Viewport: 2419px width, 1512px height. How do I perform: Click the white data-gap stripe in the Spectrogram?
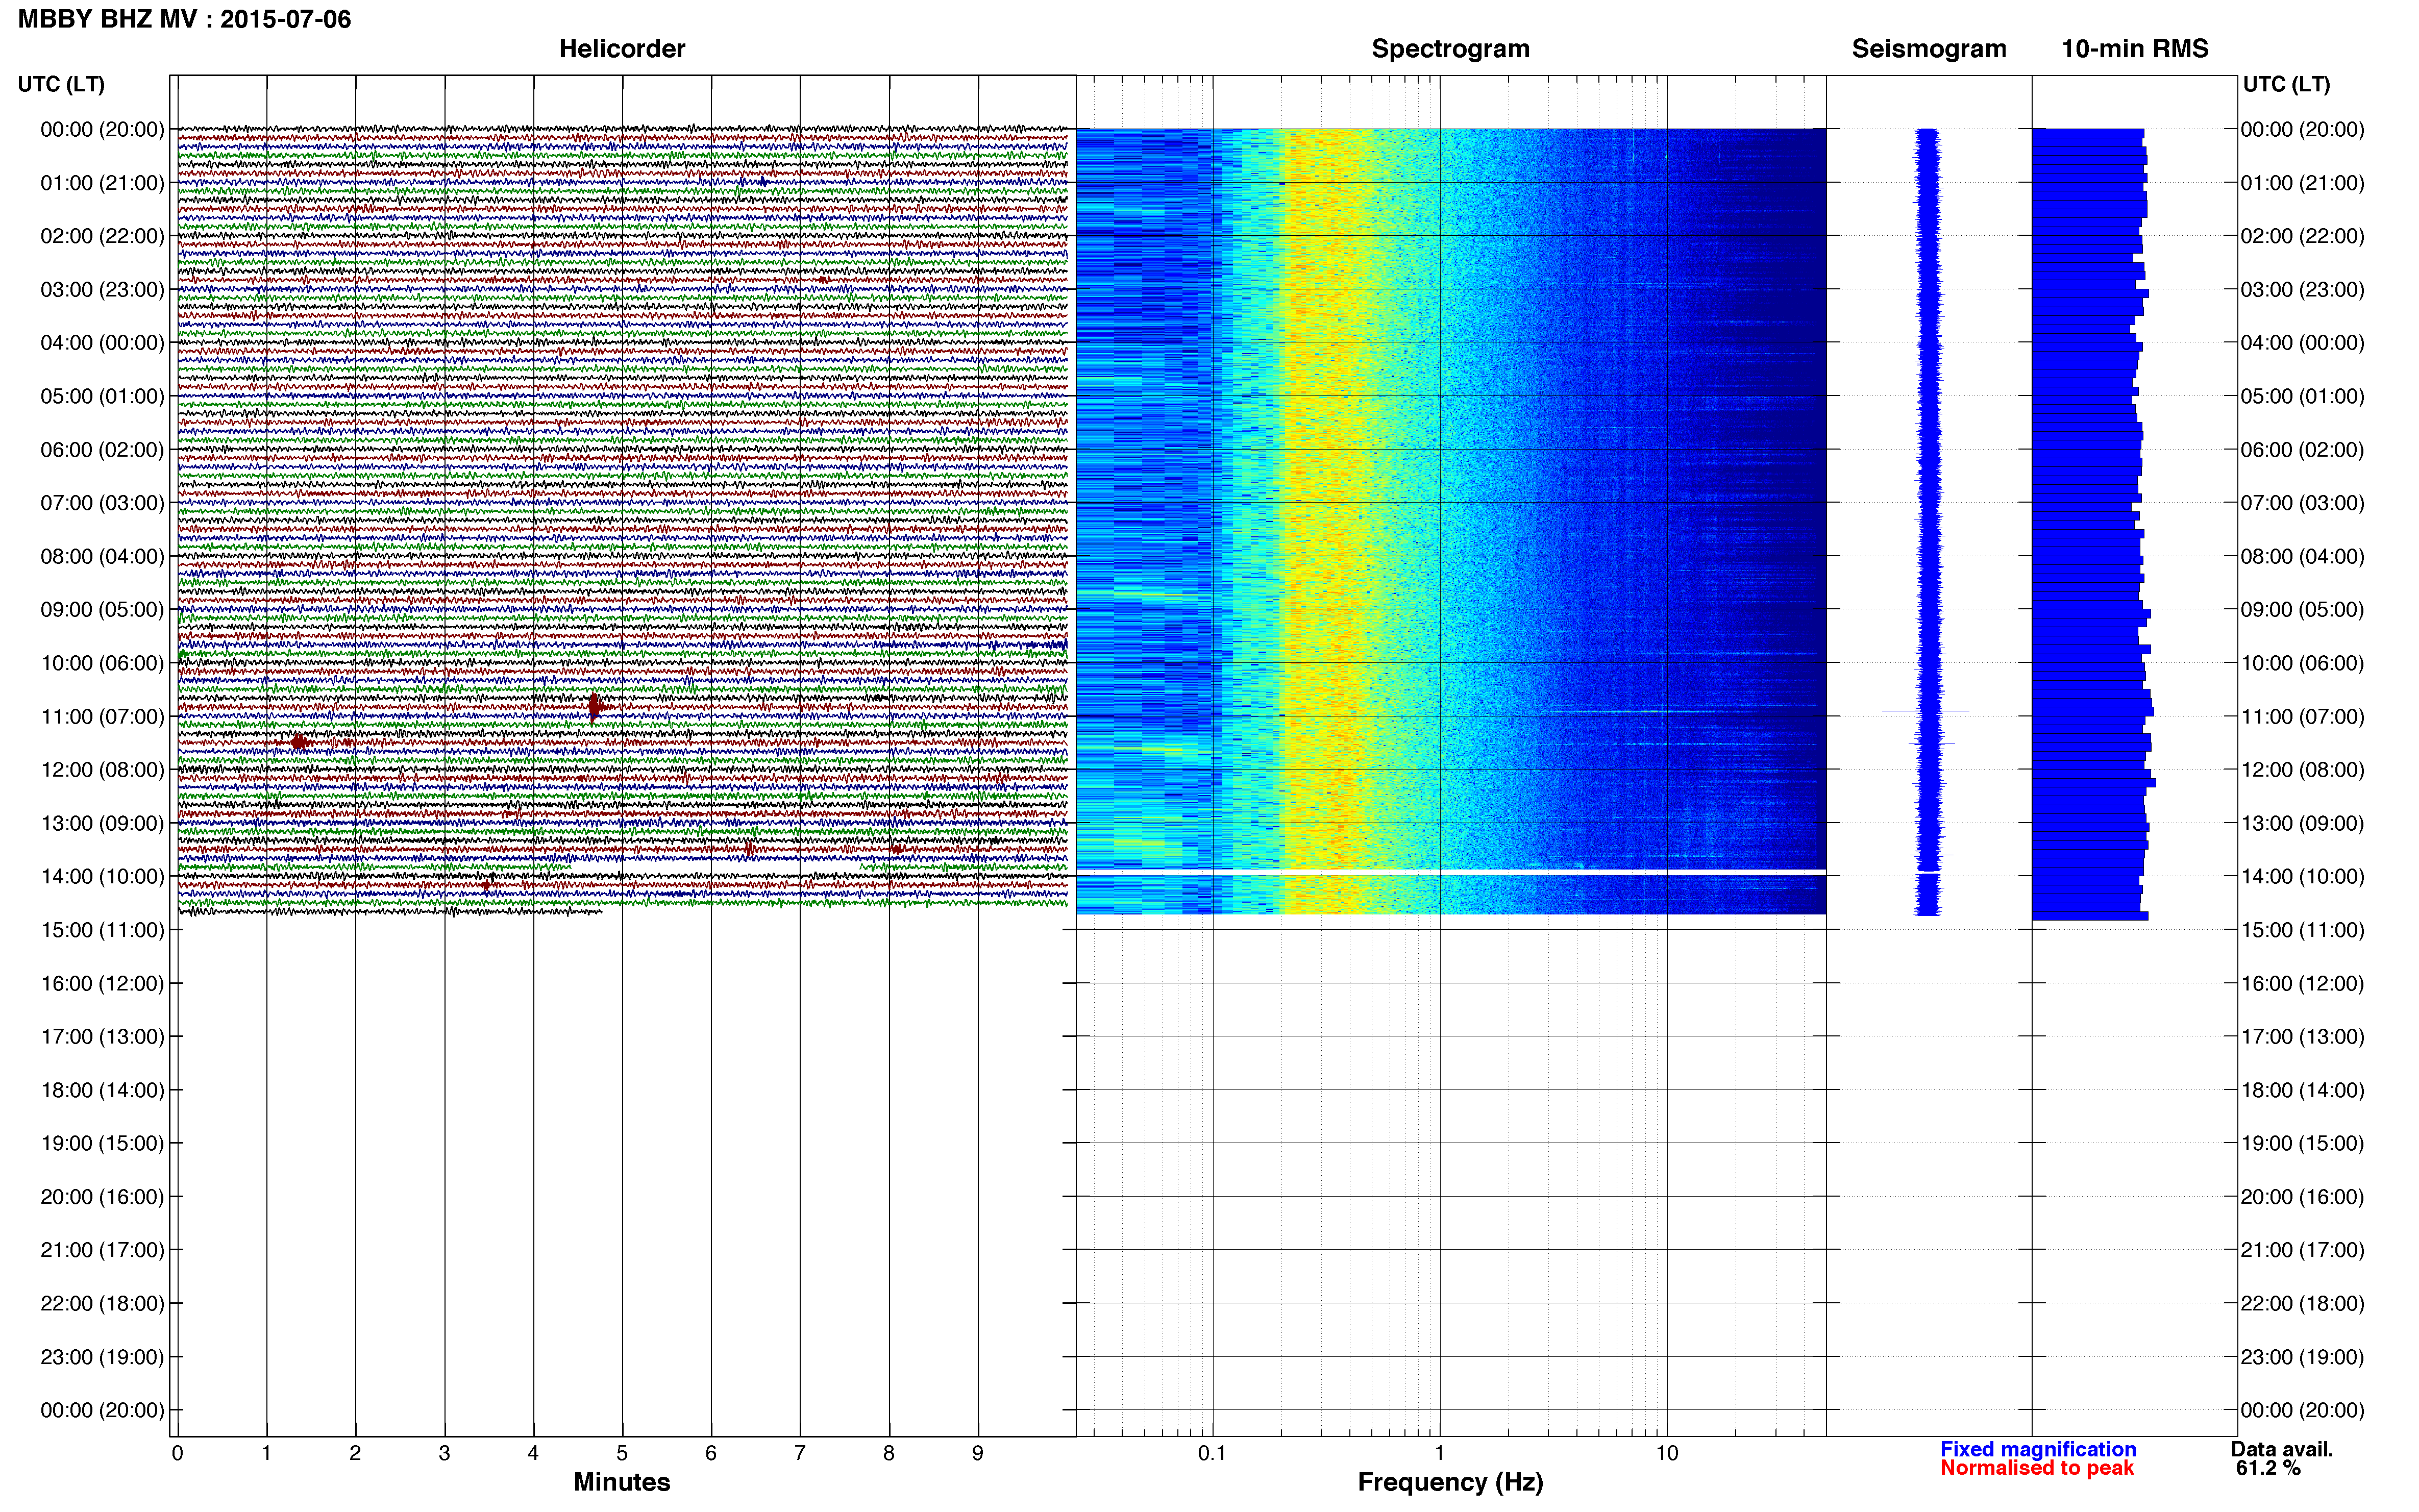1451,872
